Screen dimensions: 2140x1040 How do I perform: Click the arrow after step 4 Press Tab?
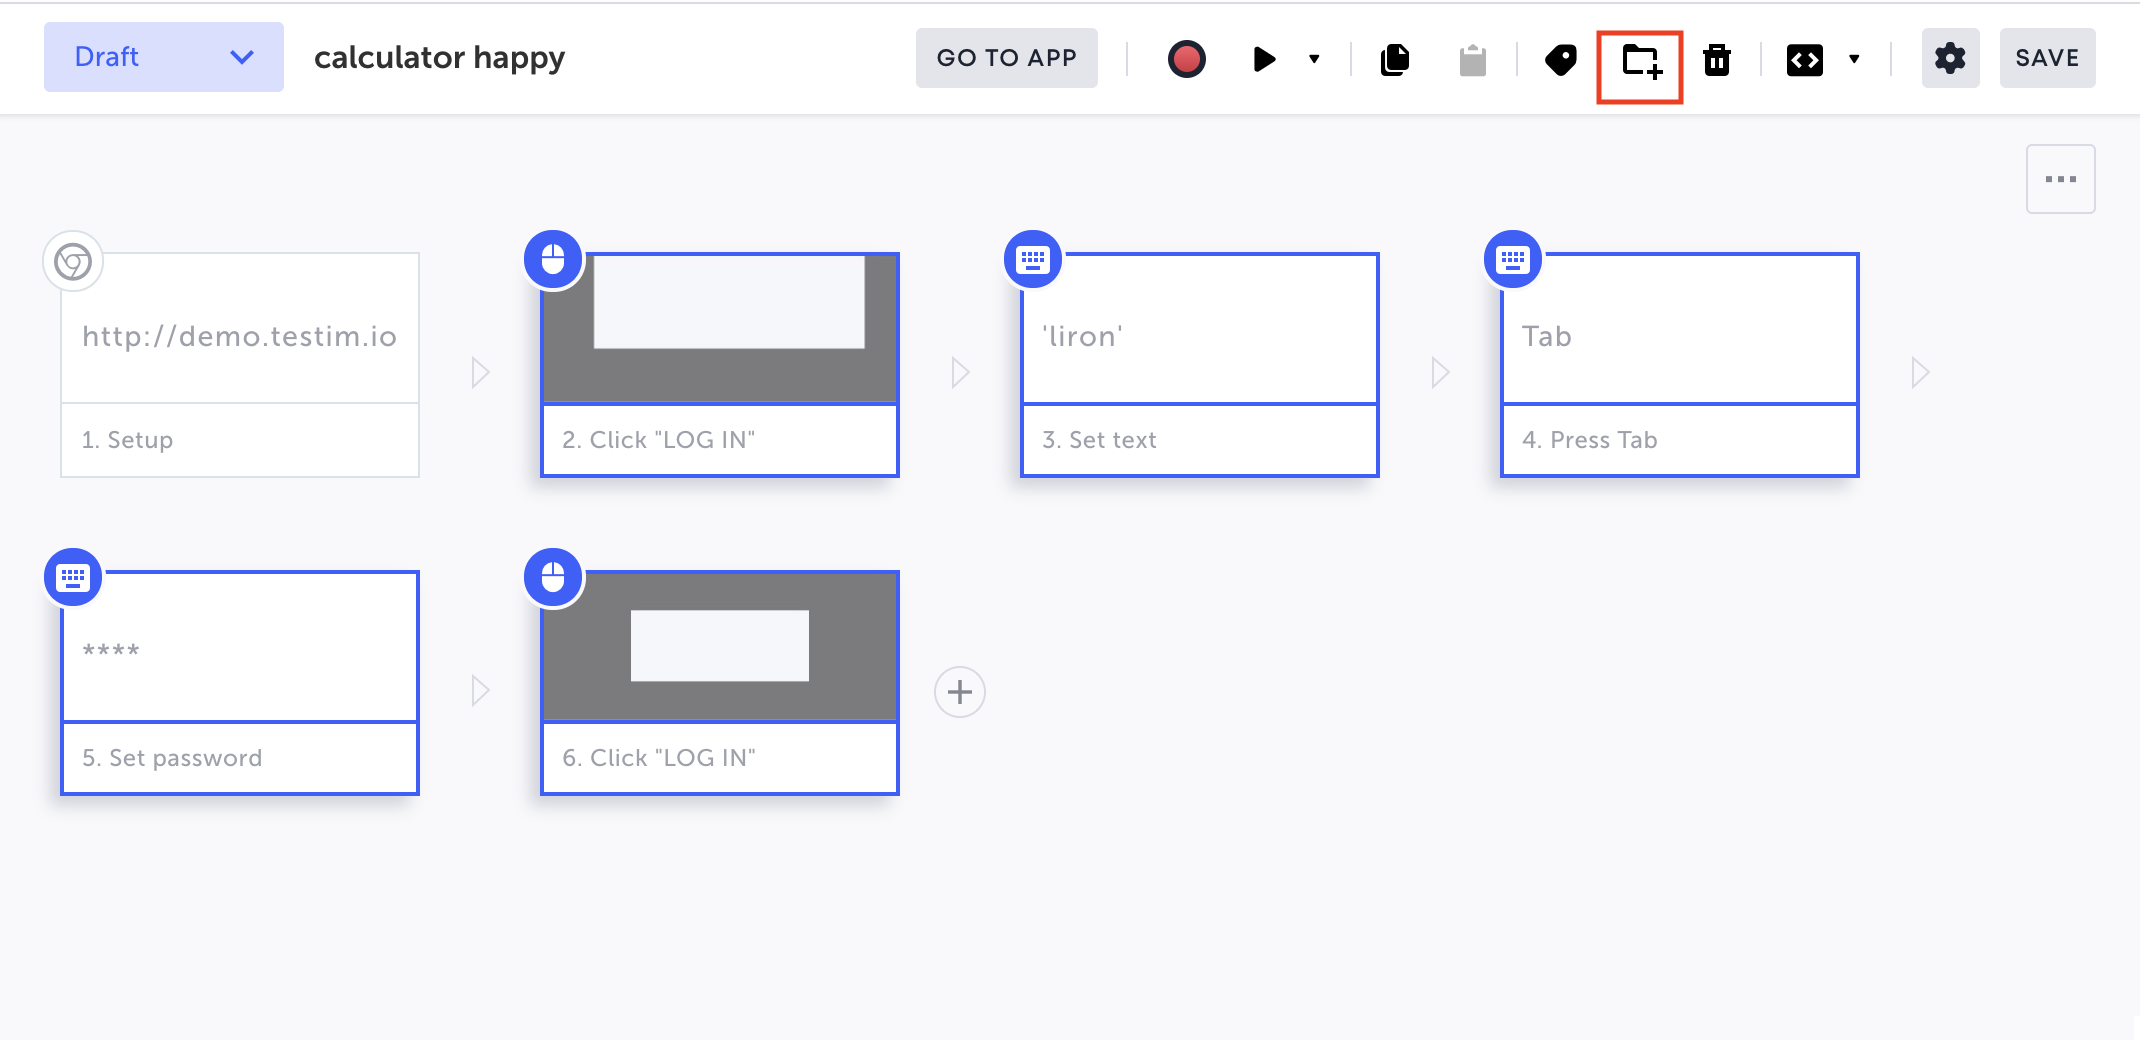point(1920,373)
